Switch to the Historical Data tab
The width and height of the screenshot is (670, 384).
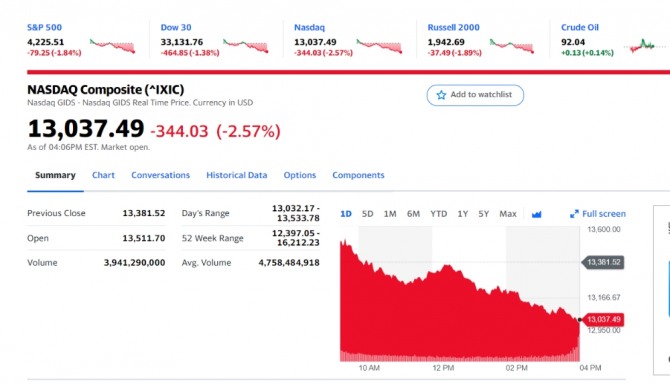click(x=237, y=175)
